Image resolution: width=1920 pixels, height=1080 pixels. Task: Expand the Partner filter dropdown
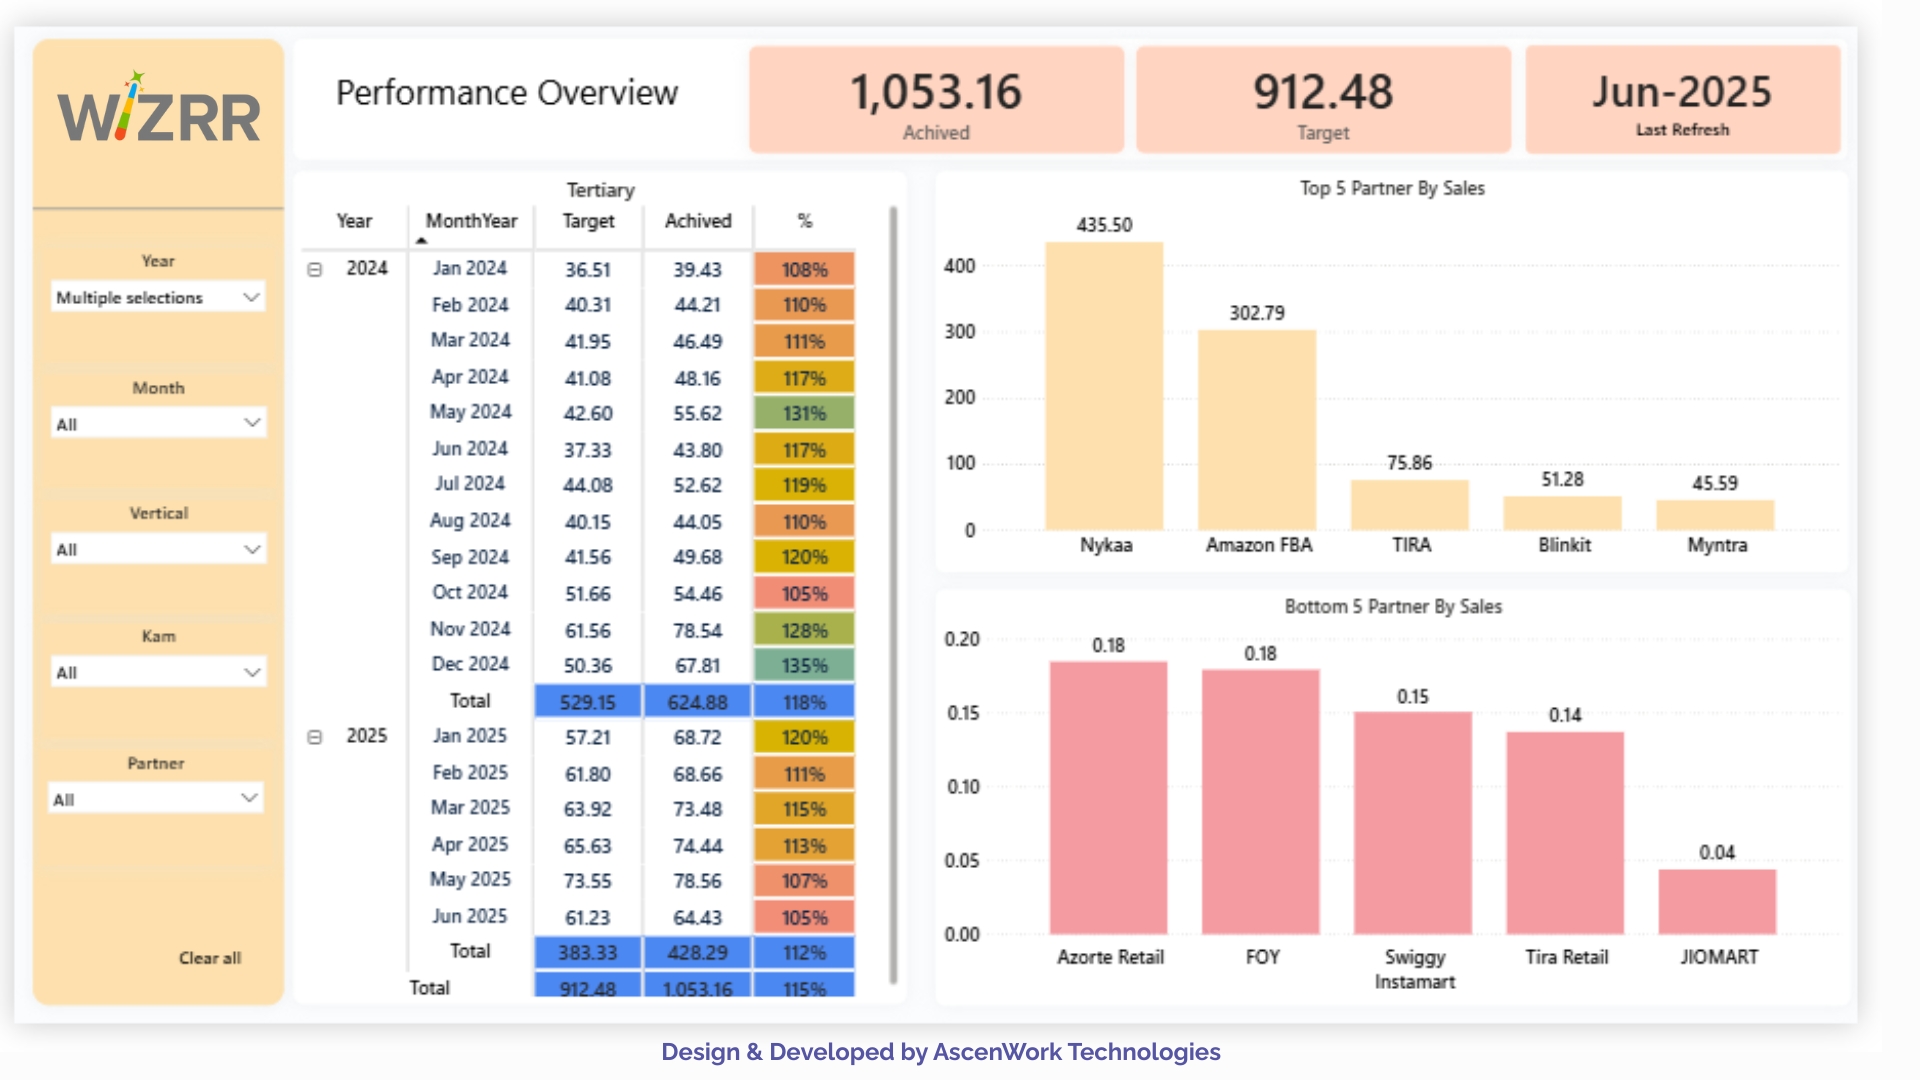tap(156, 799)
